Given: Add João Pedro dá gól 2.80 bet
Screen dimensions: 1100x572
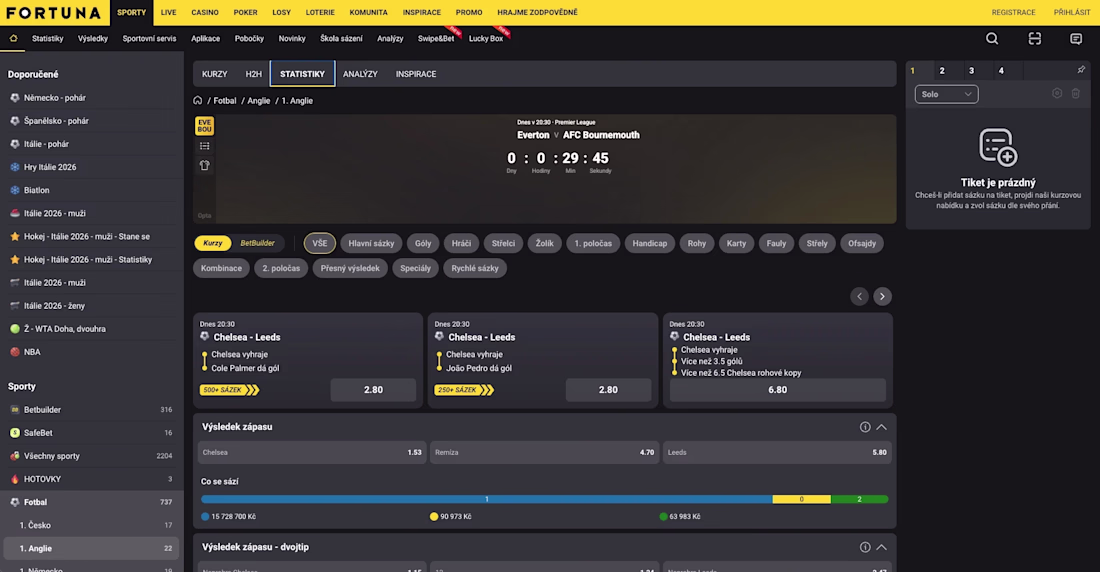Looking at the screenshot, I should point(608,390).
